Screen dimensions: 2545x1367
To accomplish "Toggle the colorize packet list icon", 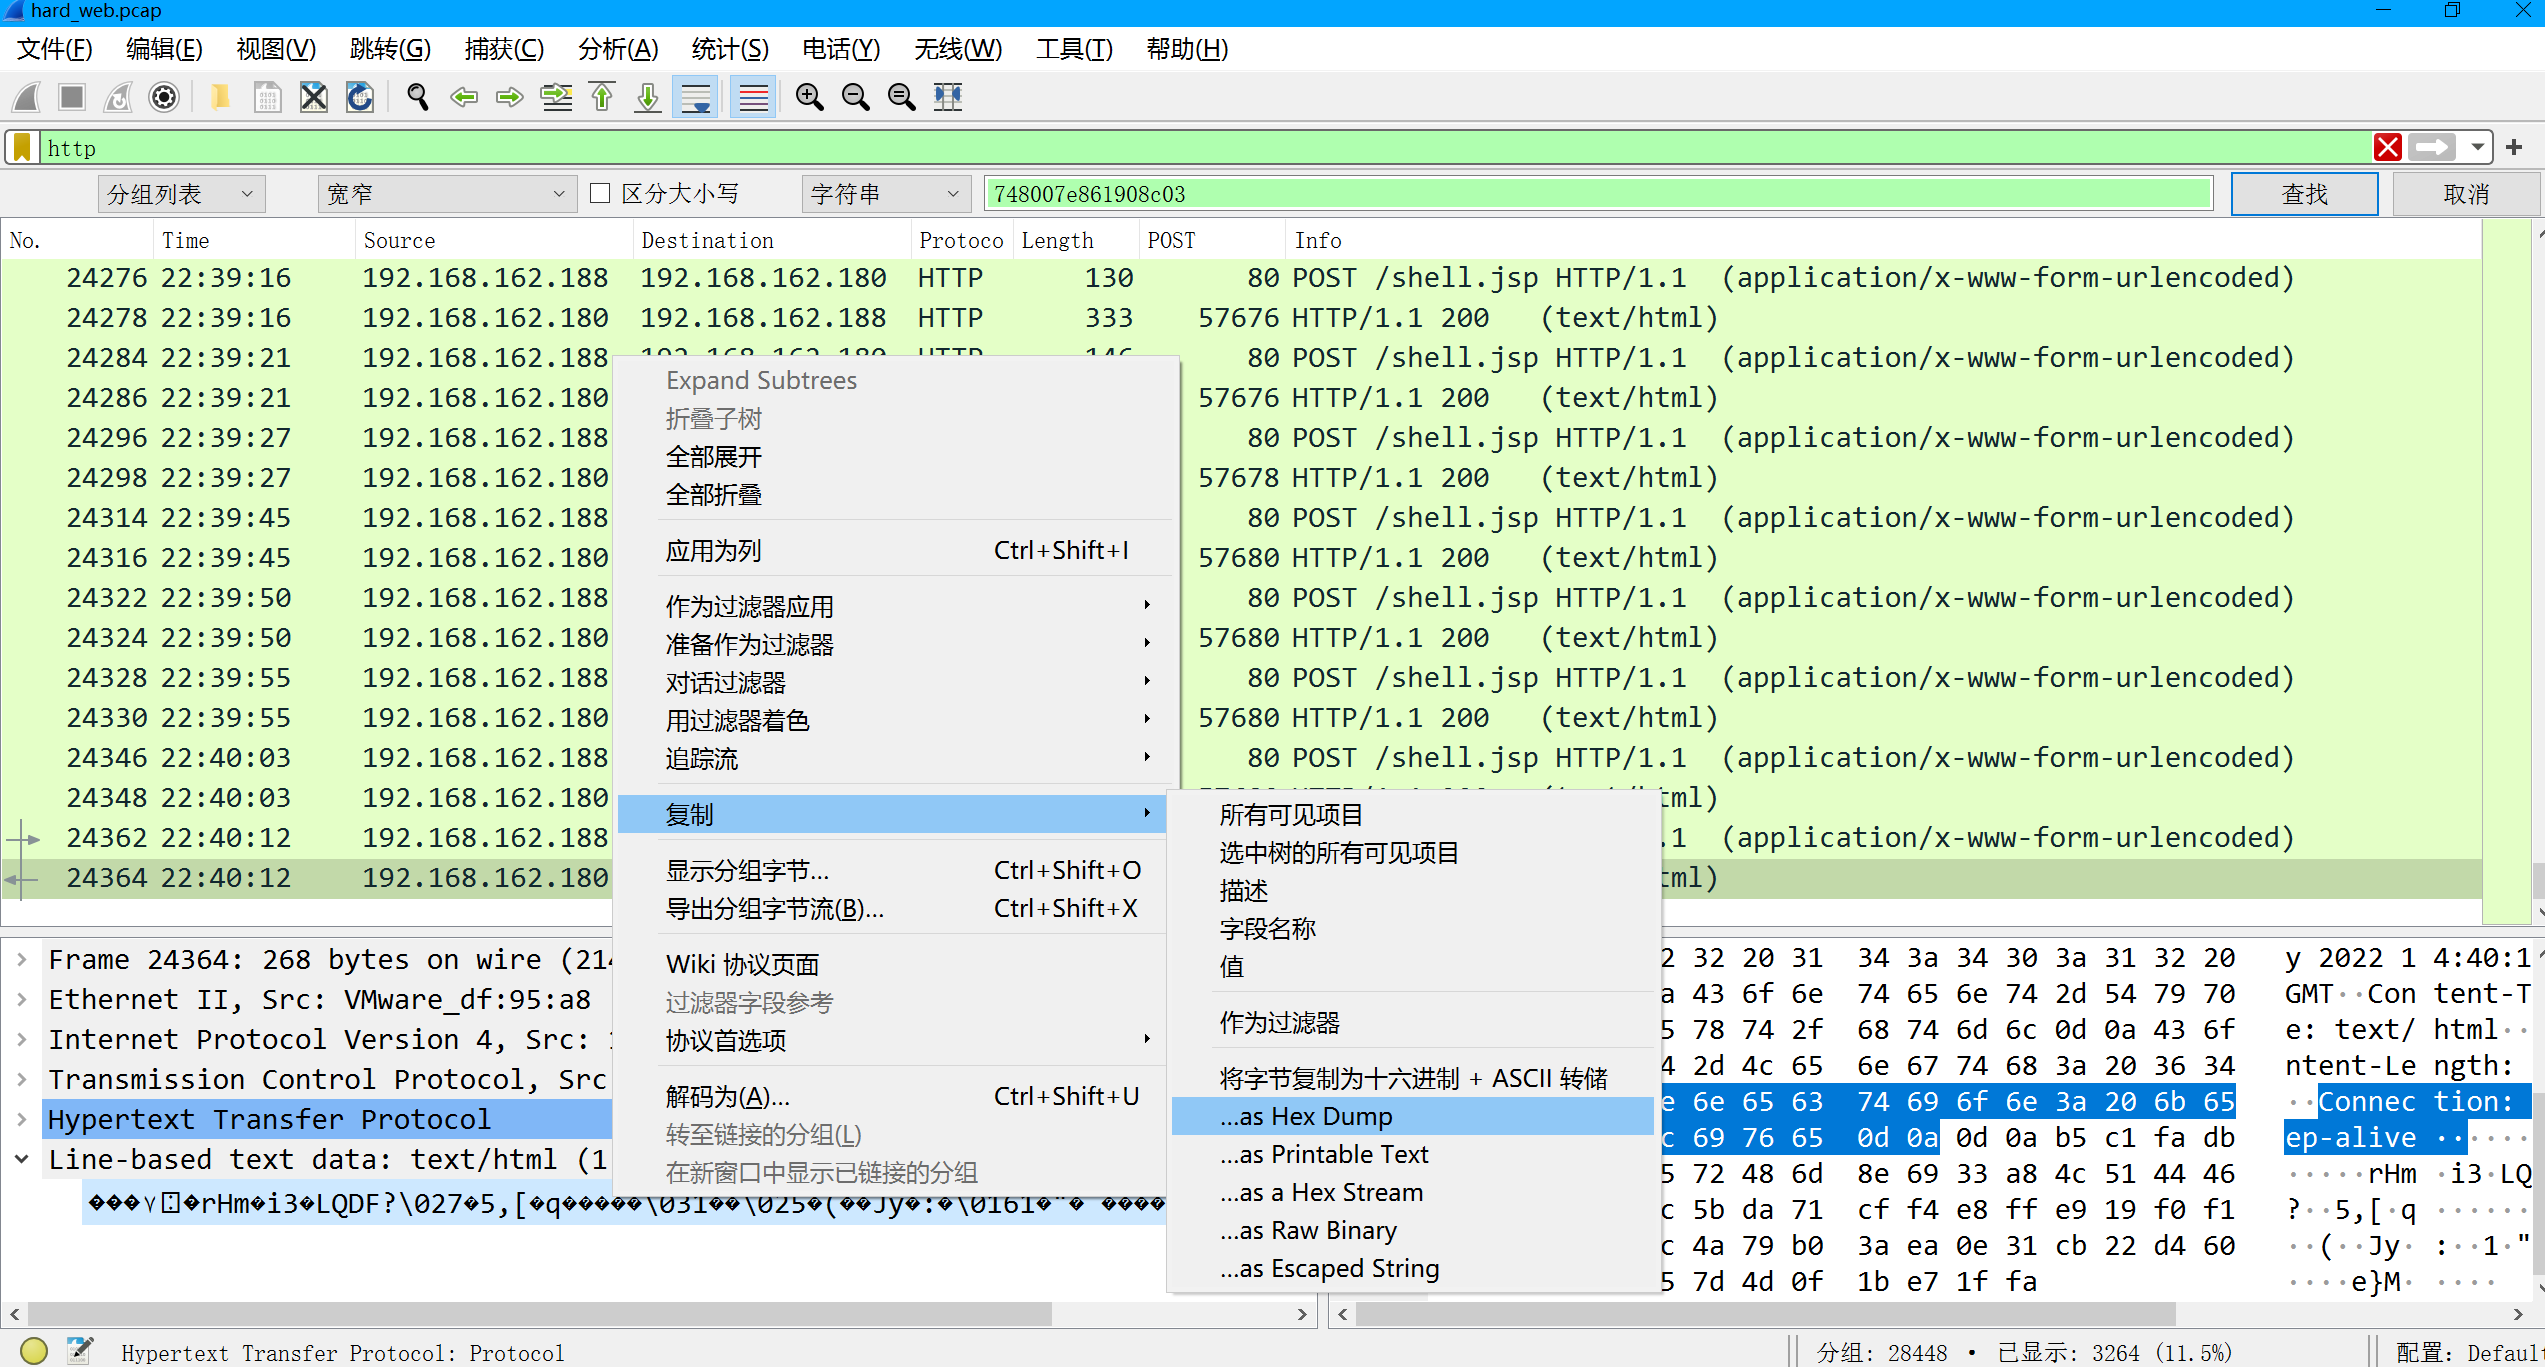I will tap(753, 97).
